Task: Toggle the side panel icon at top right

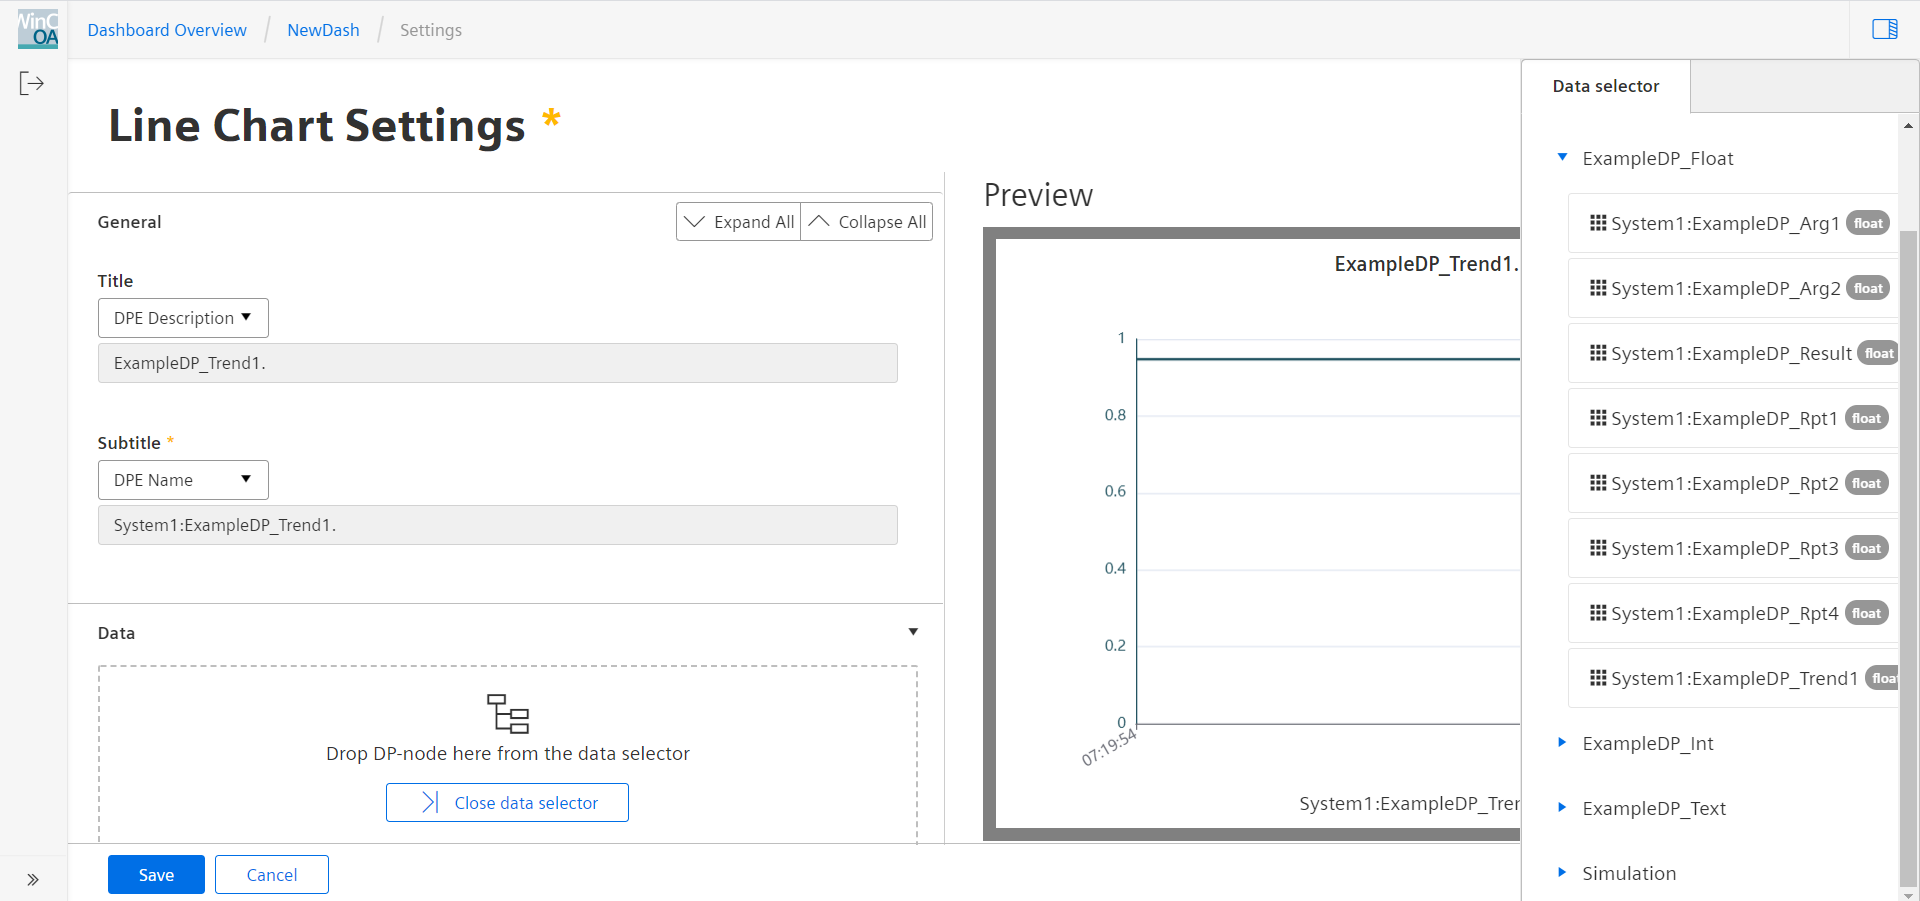Action: click(1884, 29)
